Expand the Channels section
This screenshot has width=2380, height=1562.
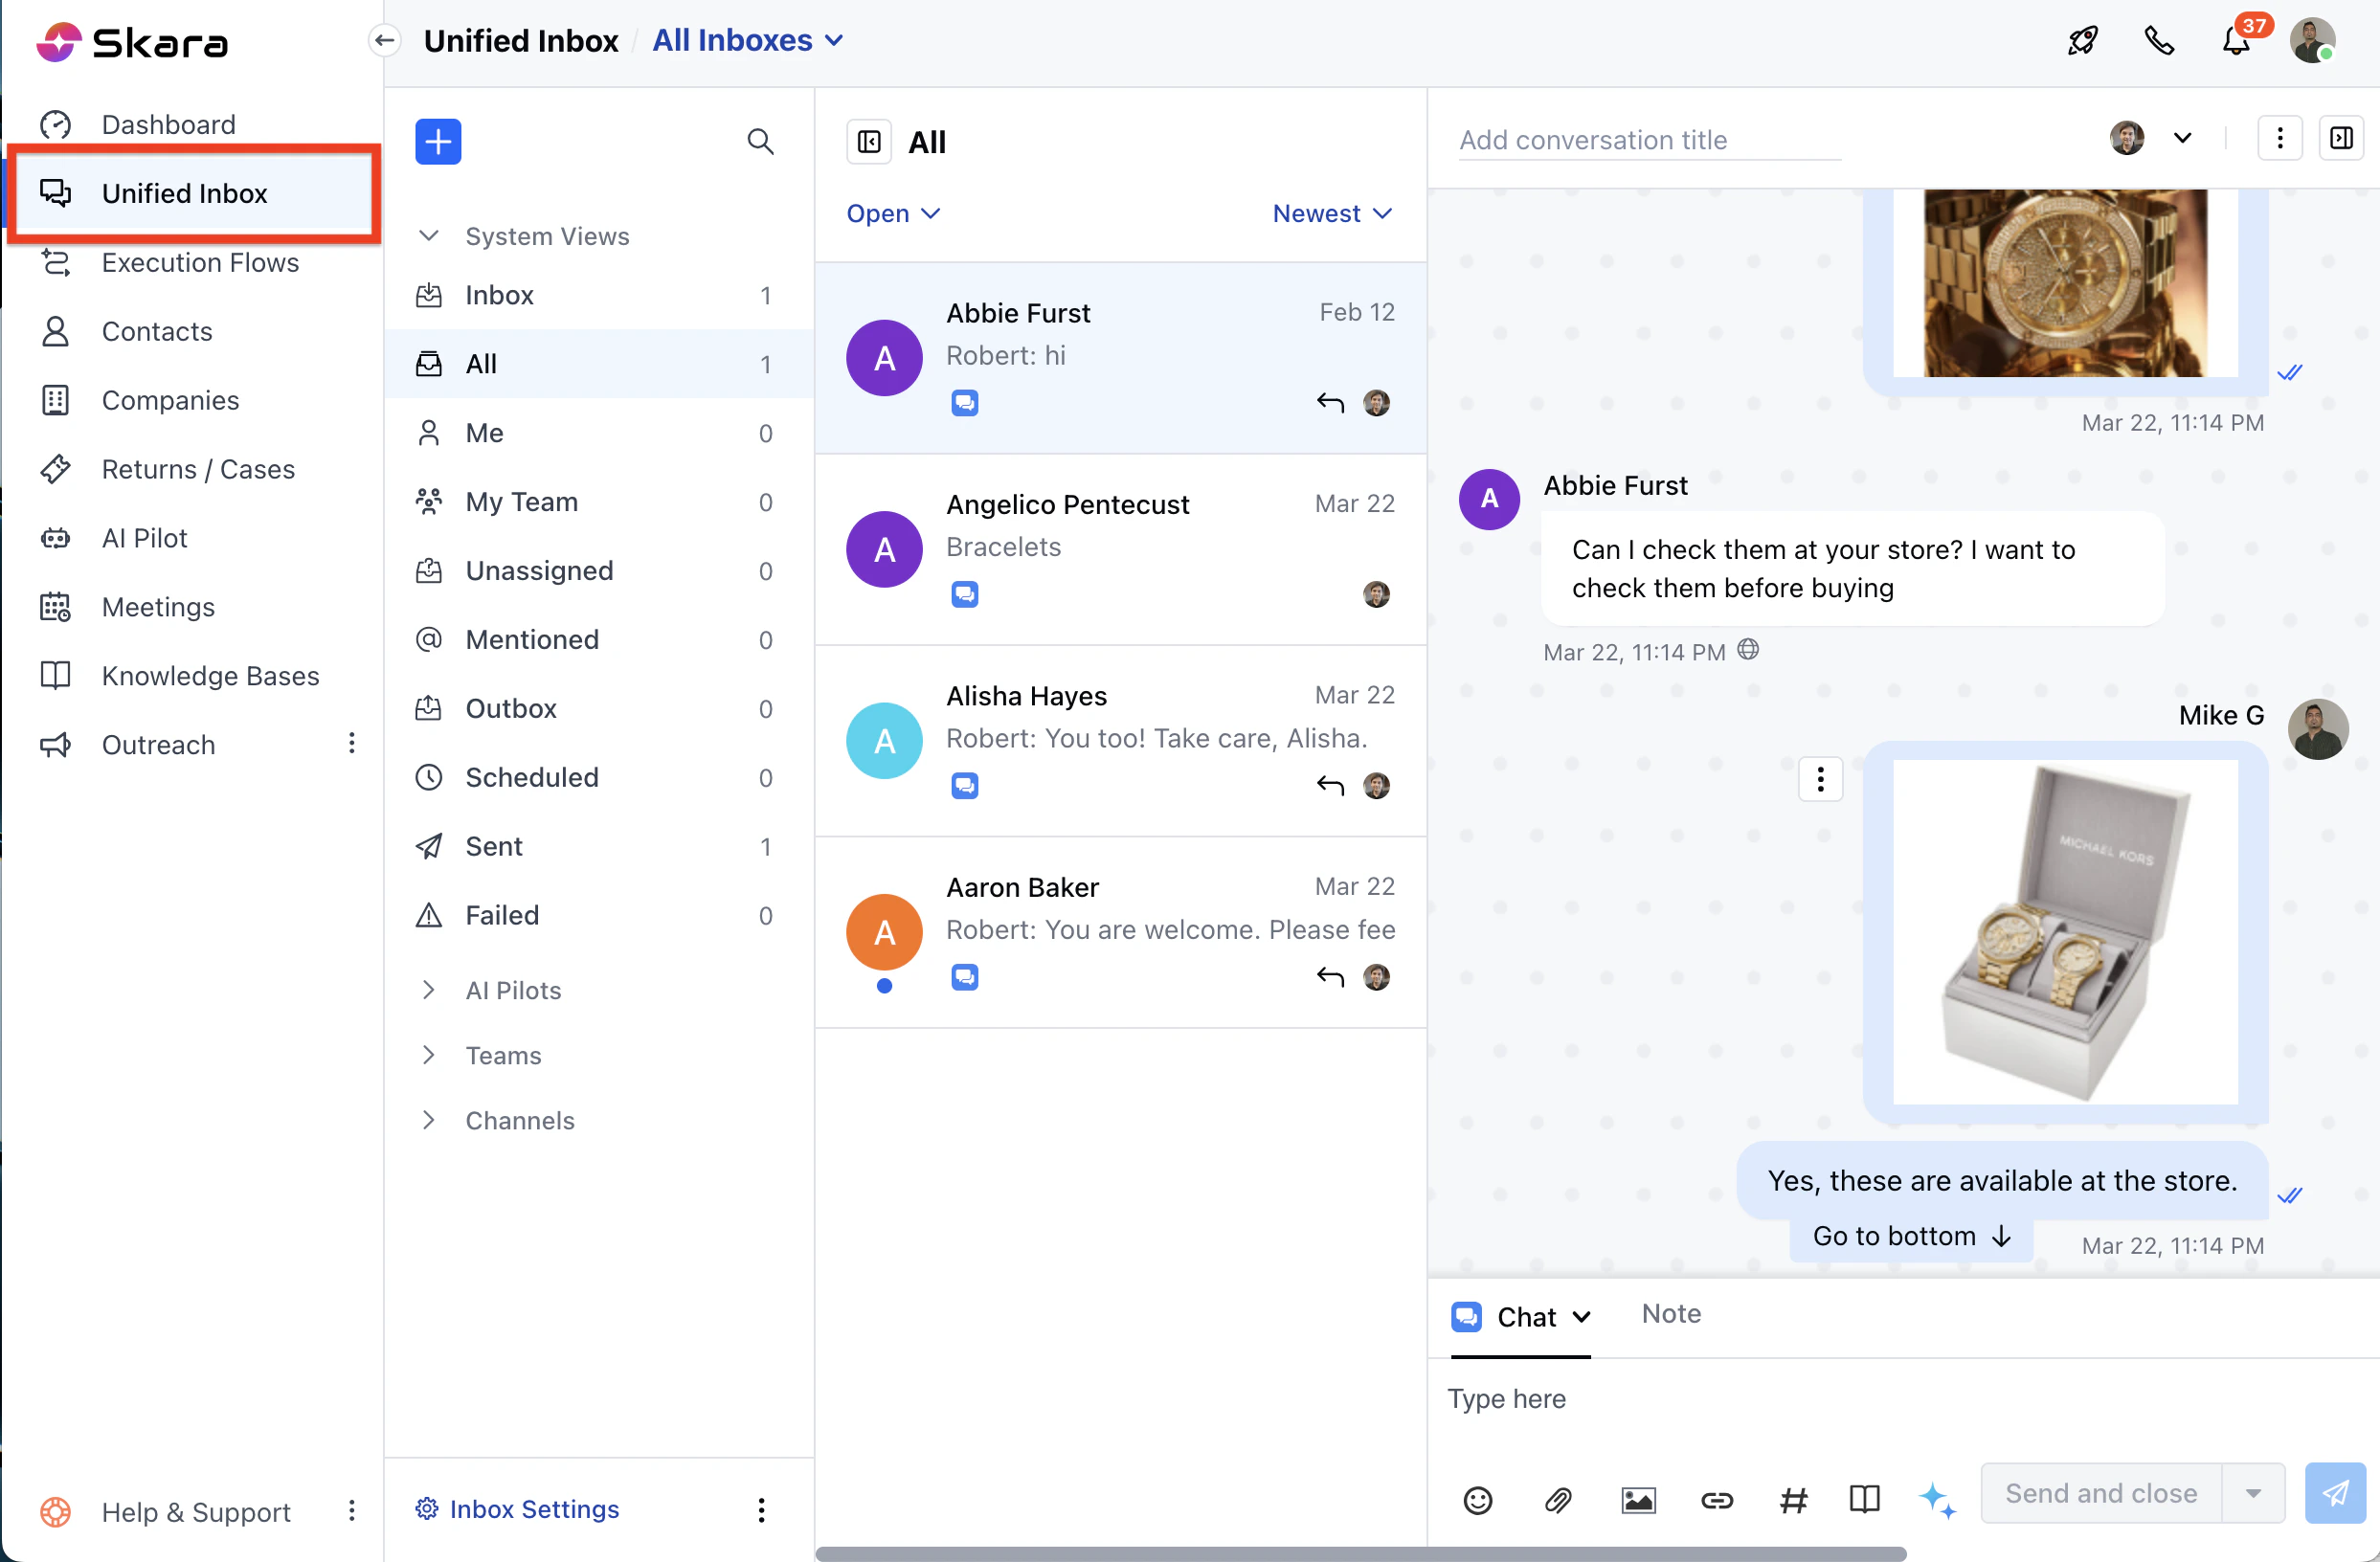[519, 1120]
